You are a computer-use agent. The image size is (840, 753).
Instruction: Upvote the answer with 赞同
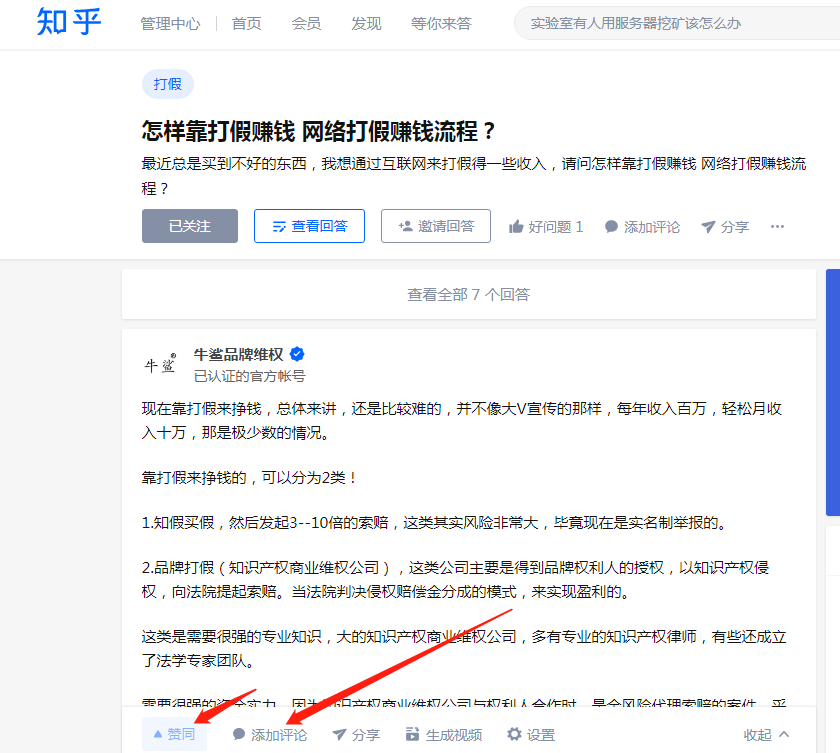tap(174, 734)
